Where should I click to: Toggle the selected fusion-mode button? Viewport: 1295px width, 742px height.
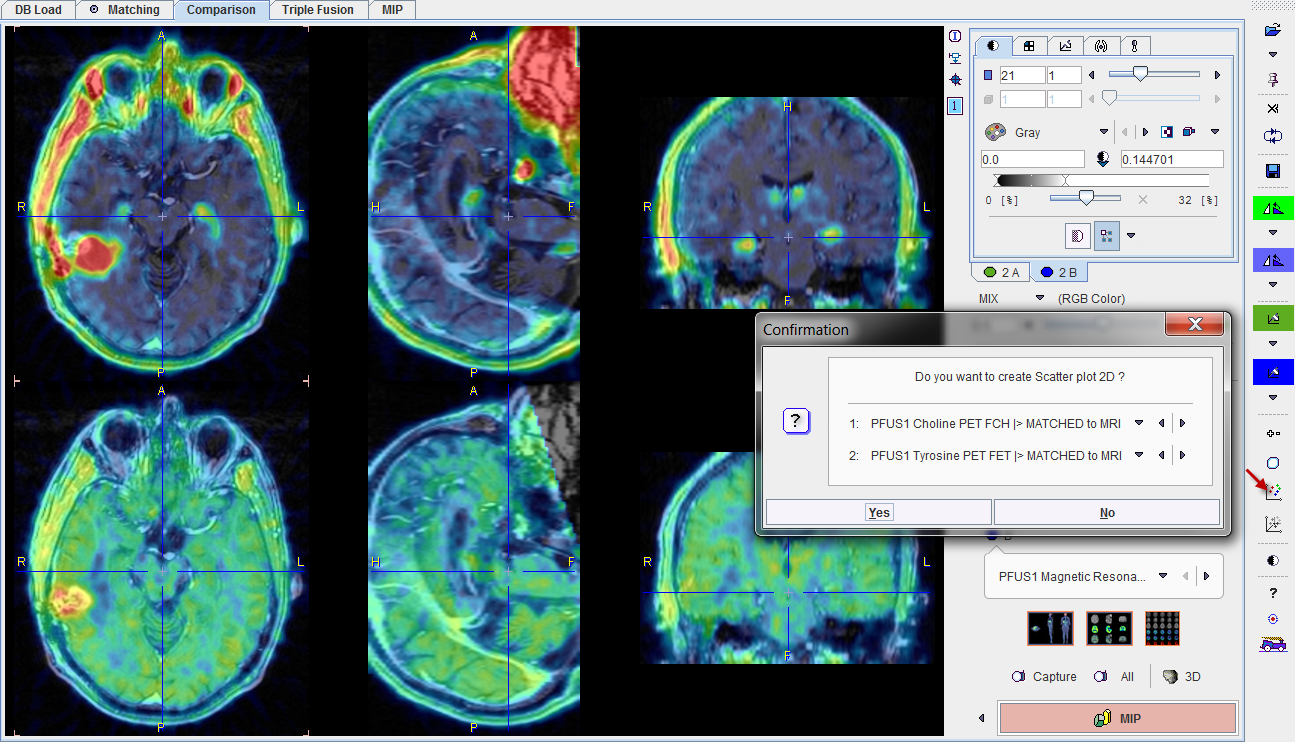click(1107, 236)
